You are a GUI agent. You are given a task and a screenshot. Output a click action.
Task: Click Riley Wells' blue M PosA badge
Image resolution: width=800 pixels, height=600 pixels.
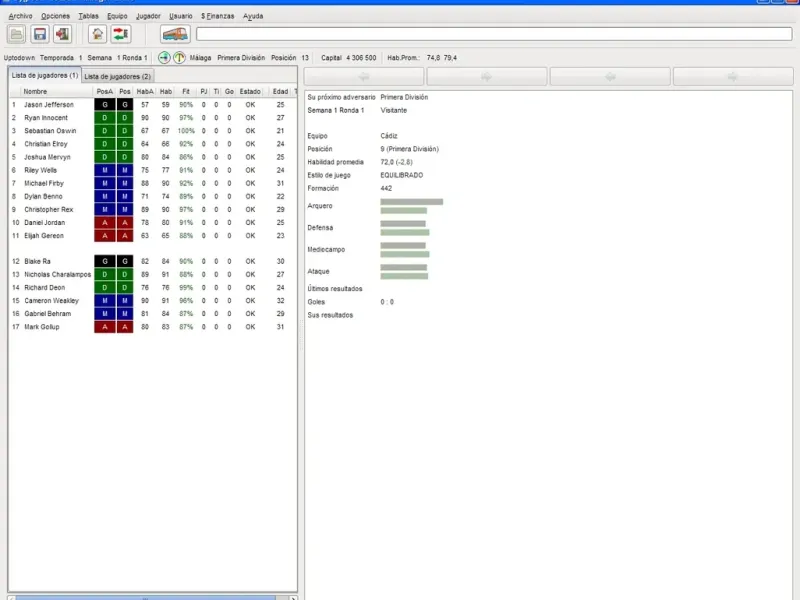[105, 170]
